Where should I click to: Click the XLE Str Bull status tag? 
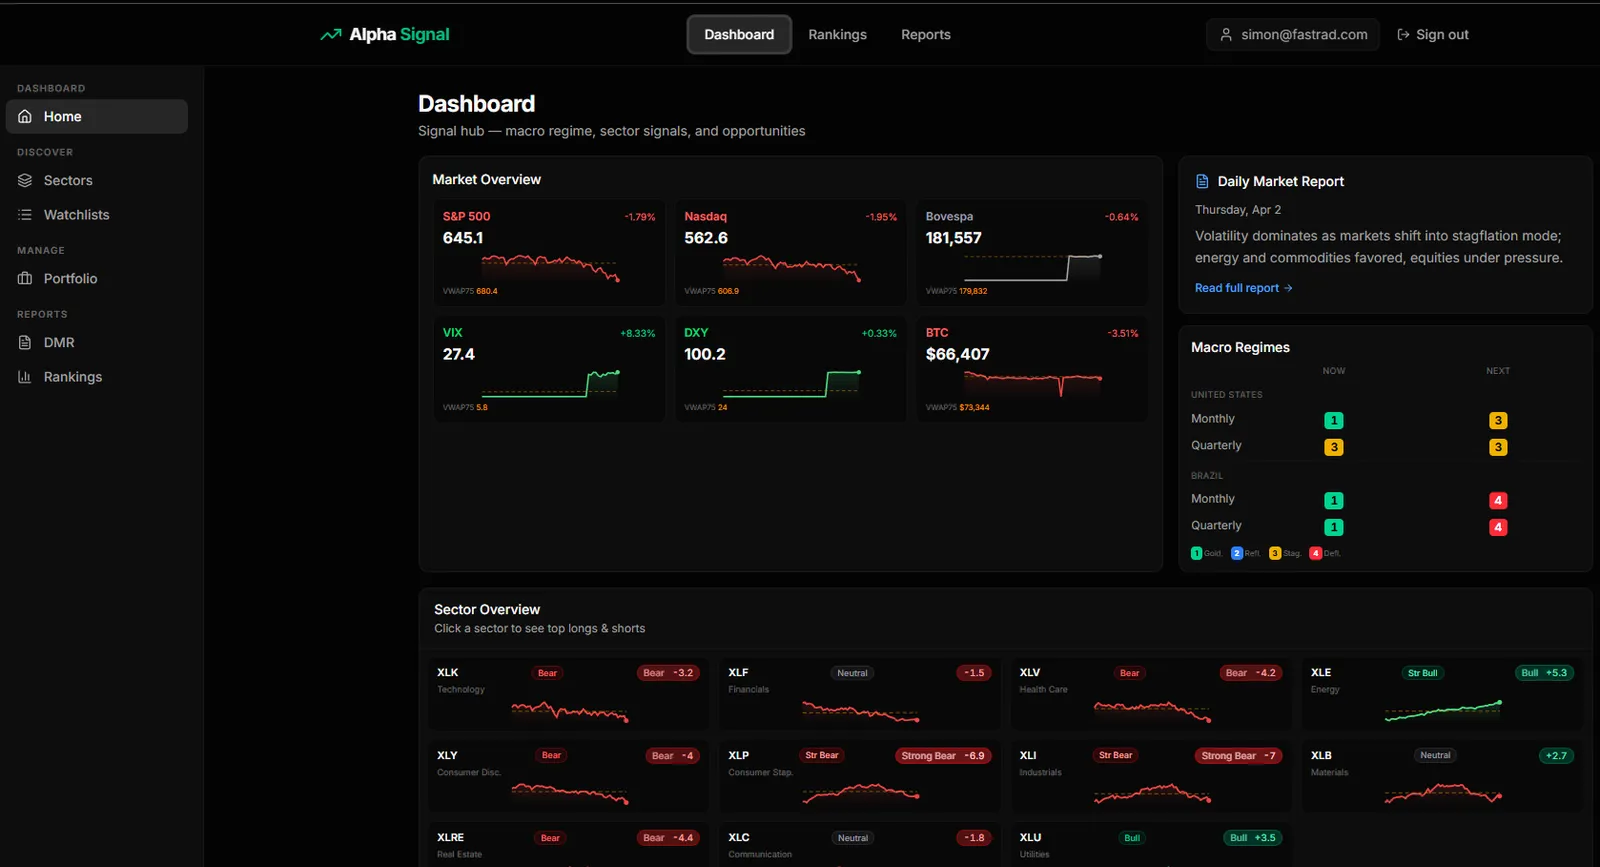point(1422,673)
